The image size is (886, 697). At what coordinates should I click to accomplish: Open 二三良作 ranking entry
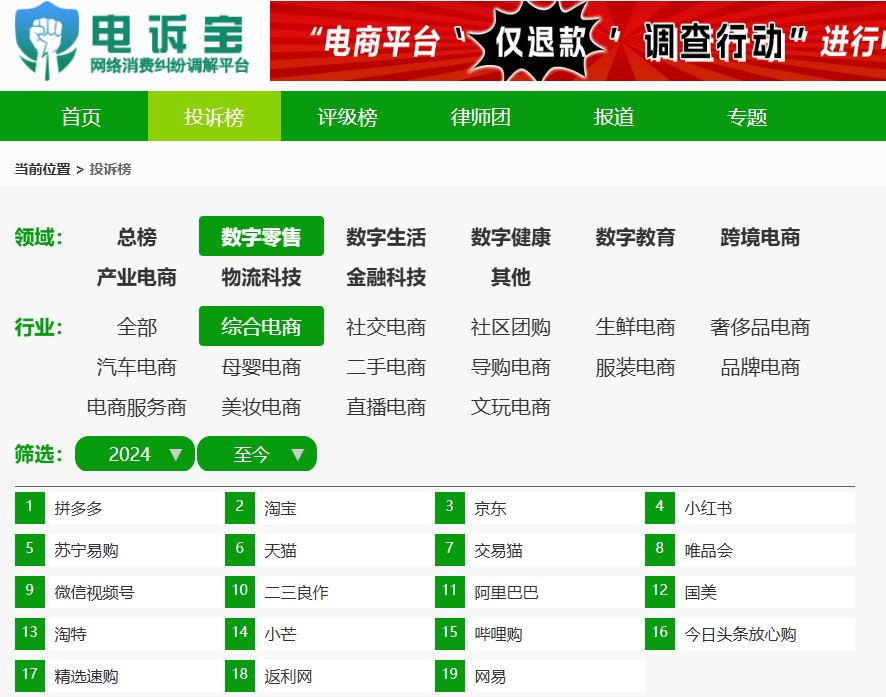[330, 592]
